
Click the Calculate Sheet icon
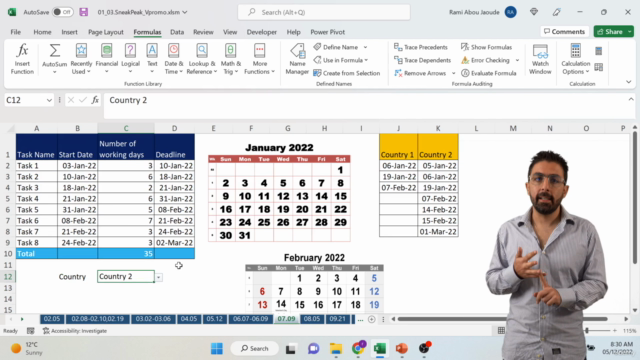point(598,67)
